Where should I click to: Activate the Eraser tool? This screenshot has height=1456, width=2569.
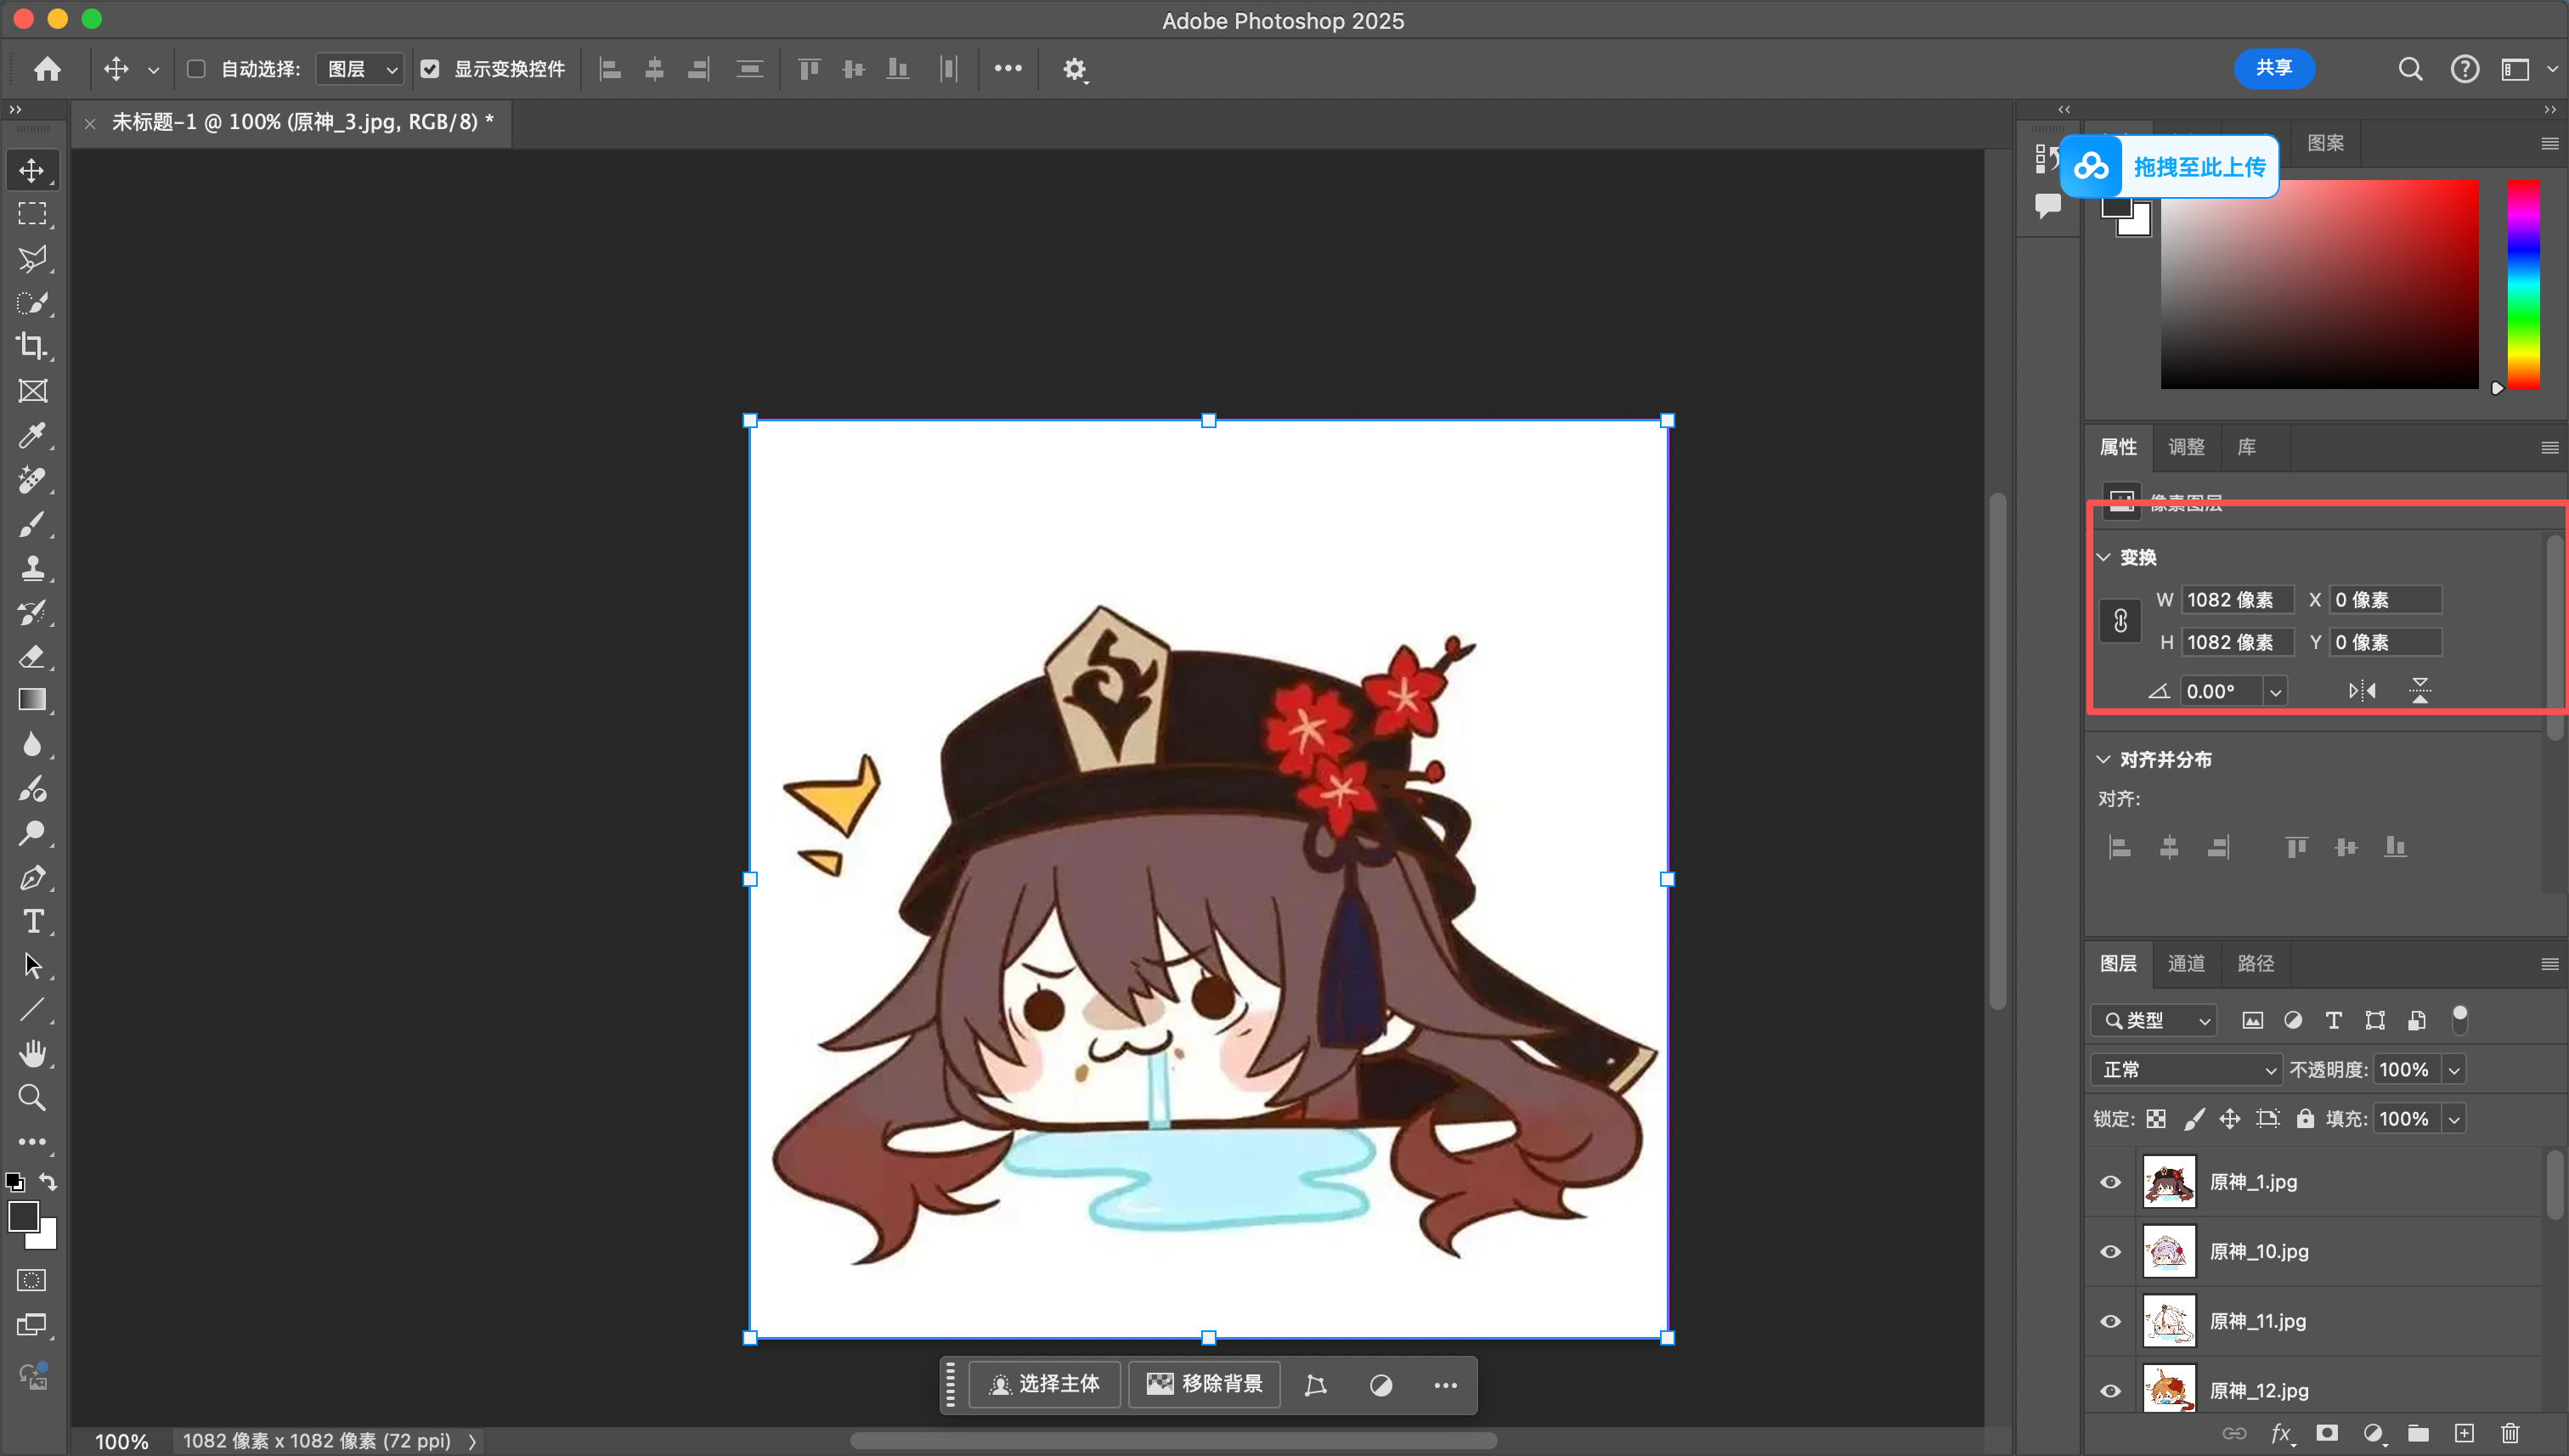tap(32, 656)
